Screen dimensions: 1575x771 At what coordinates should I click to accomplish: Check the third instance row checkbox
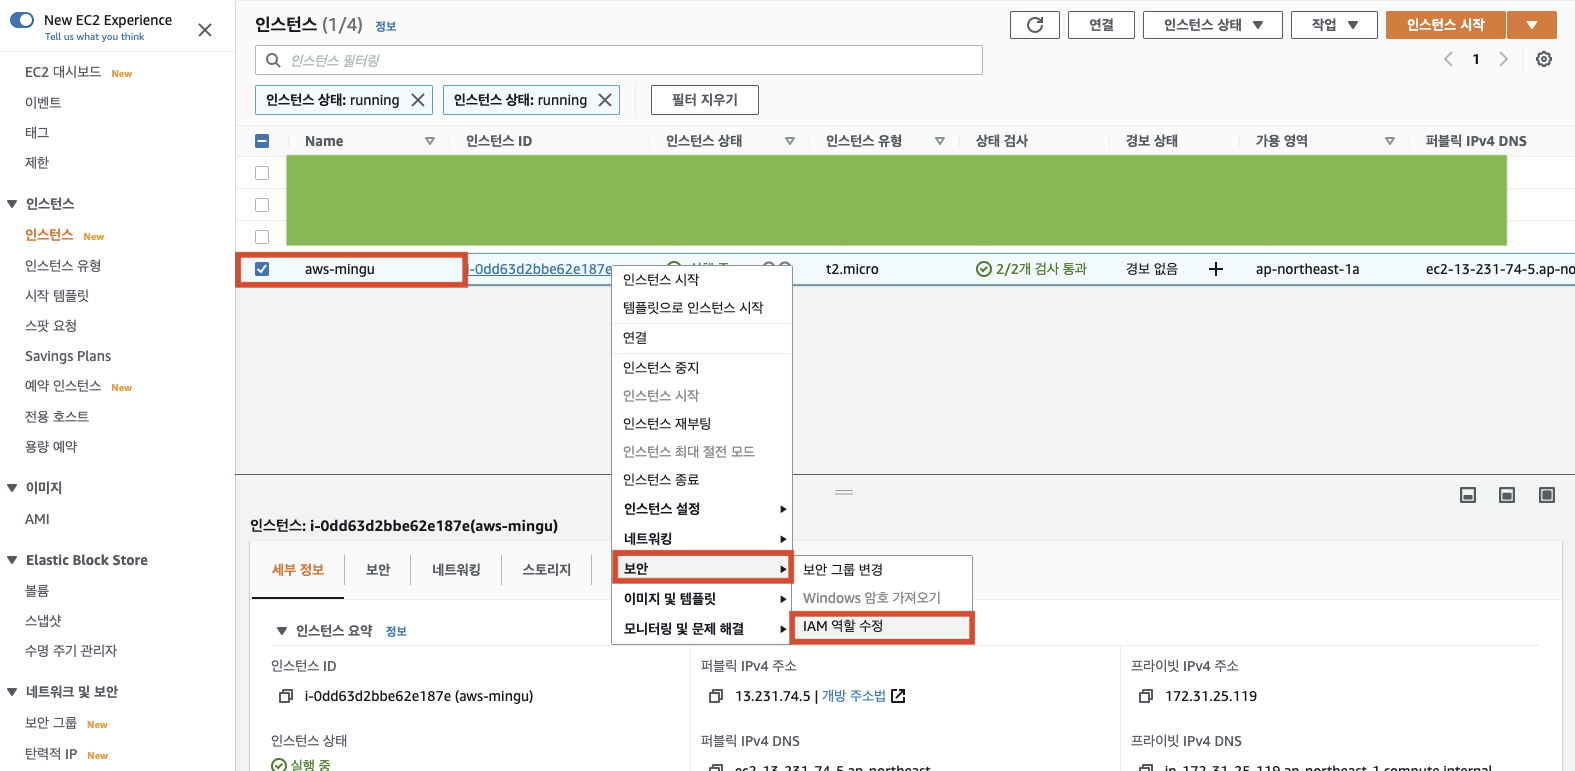click(262, 237)
